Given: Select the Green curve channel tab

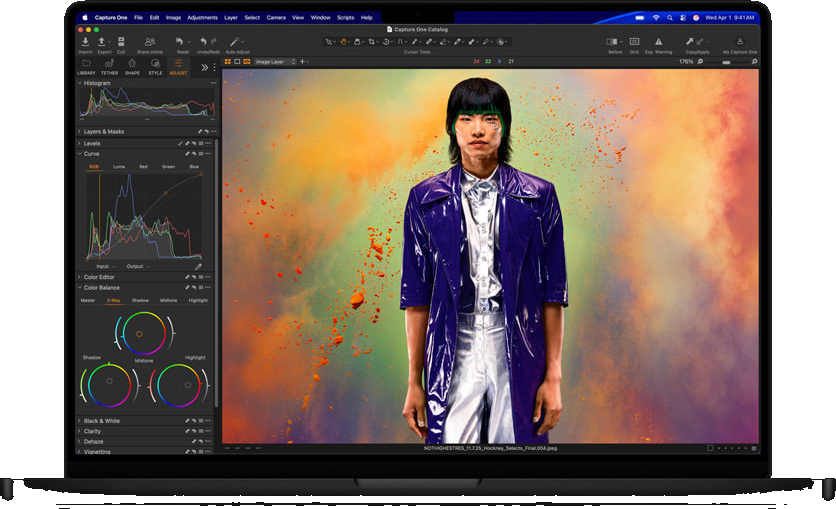Looking at the screenshot, I should click(168, 167).
